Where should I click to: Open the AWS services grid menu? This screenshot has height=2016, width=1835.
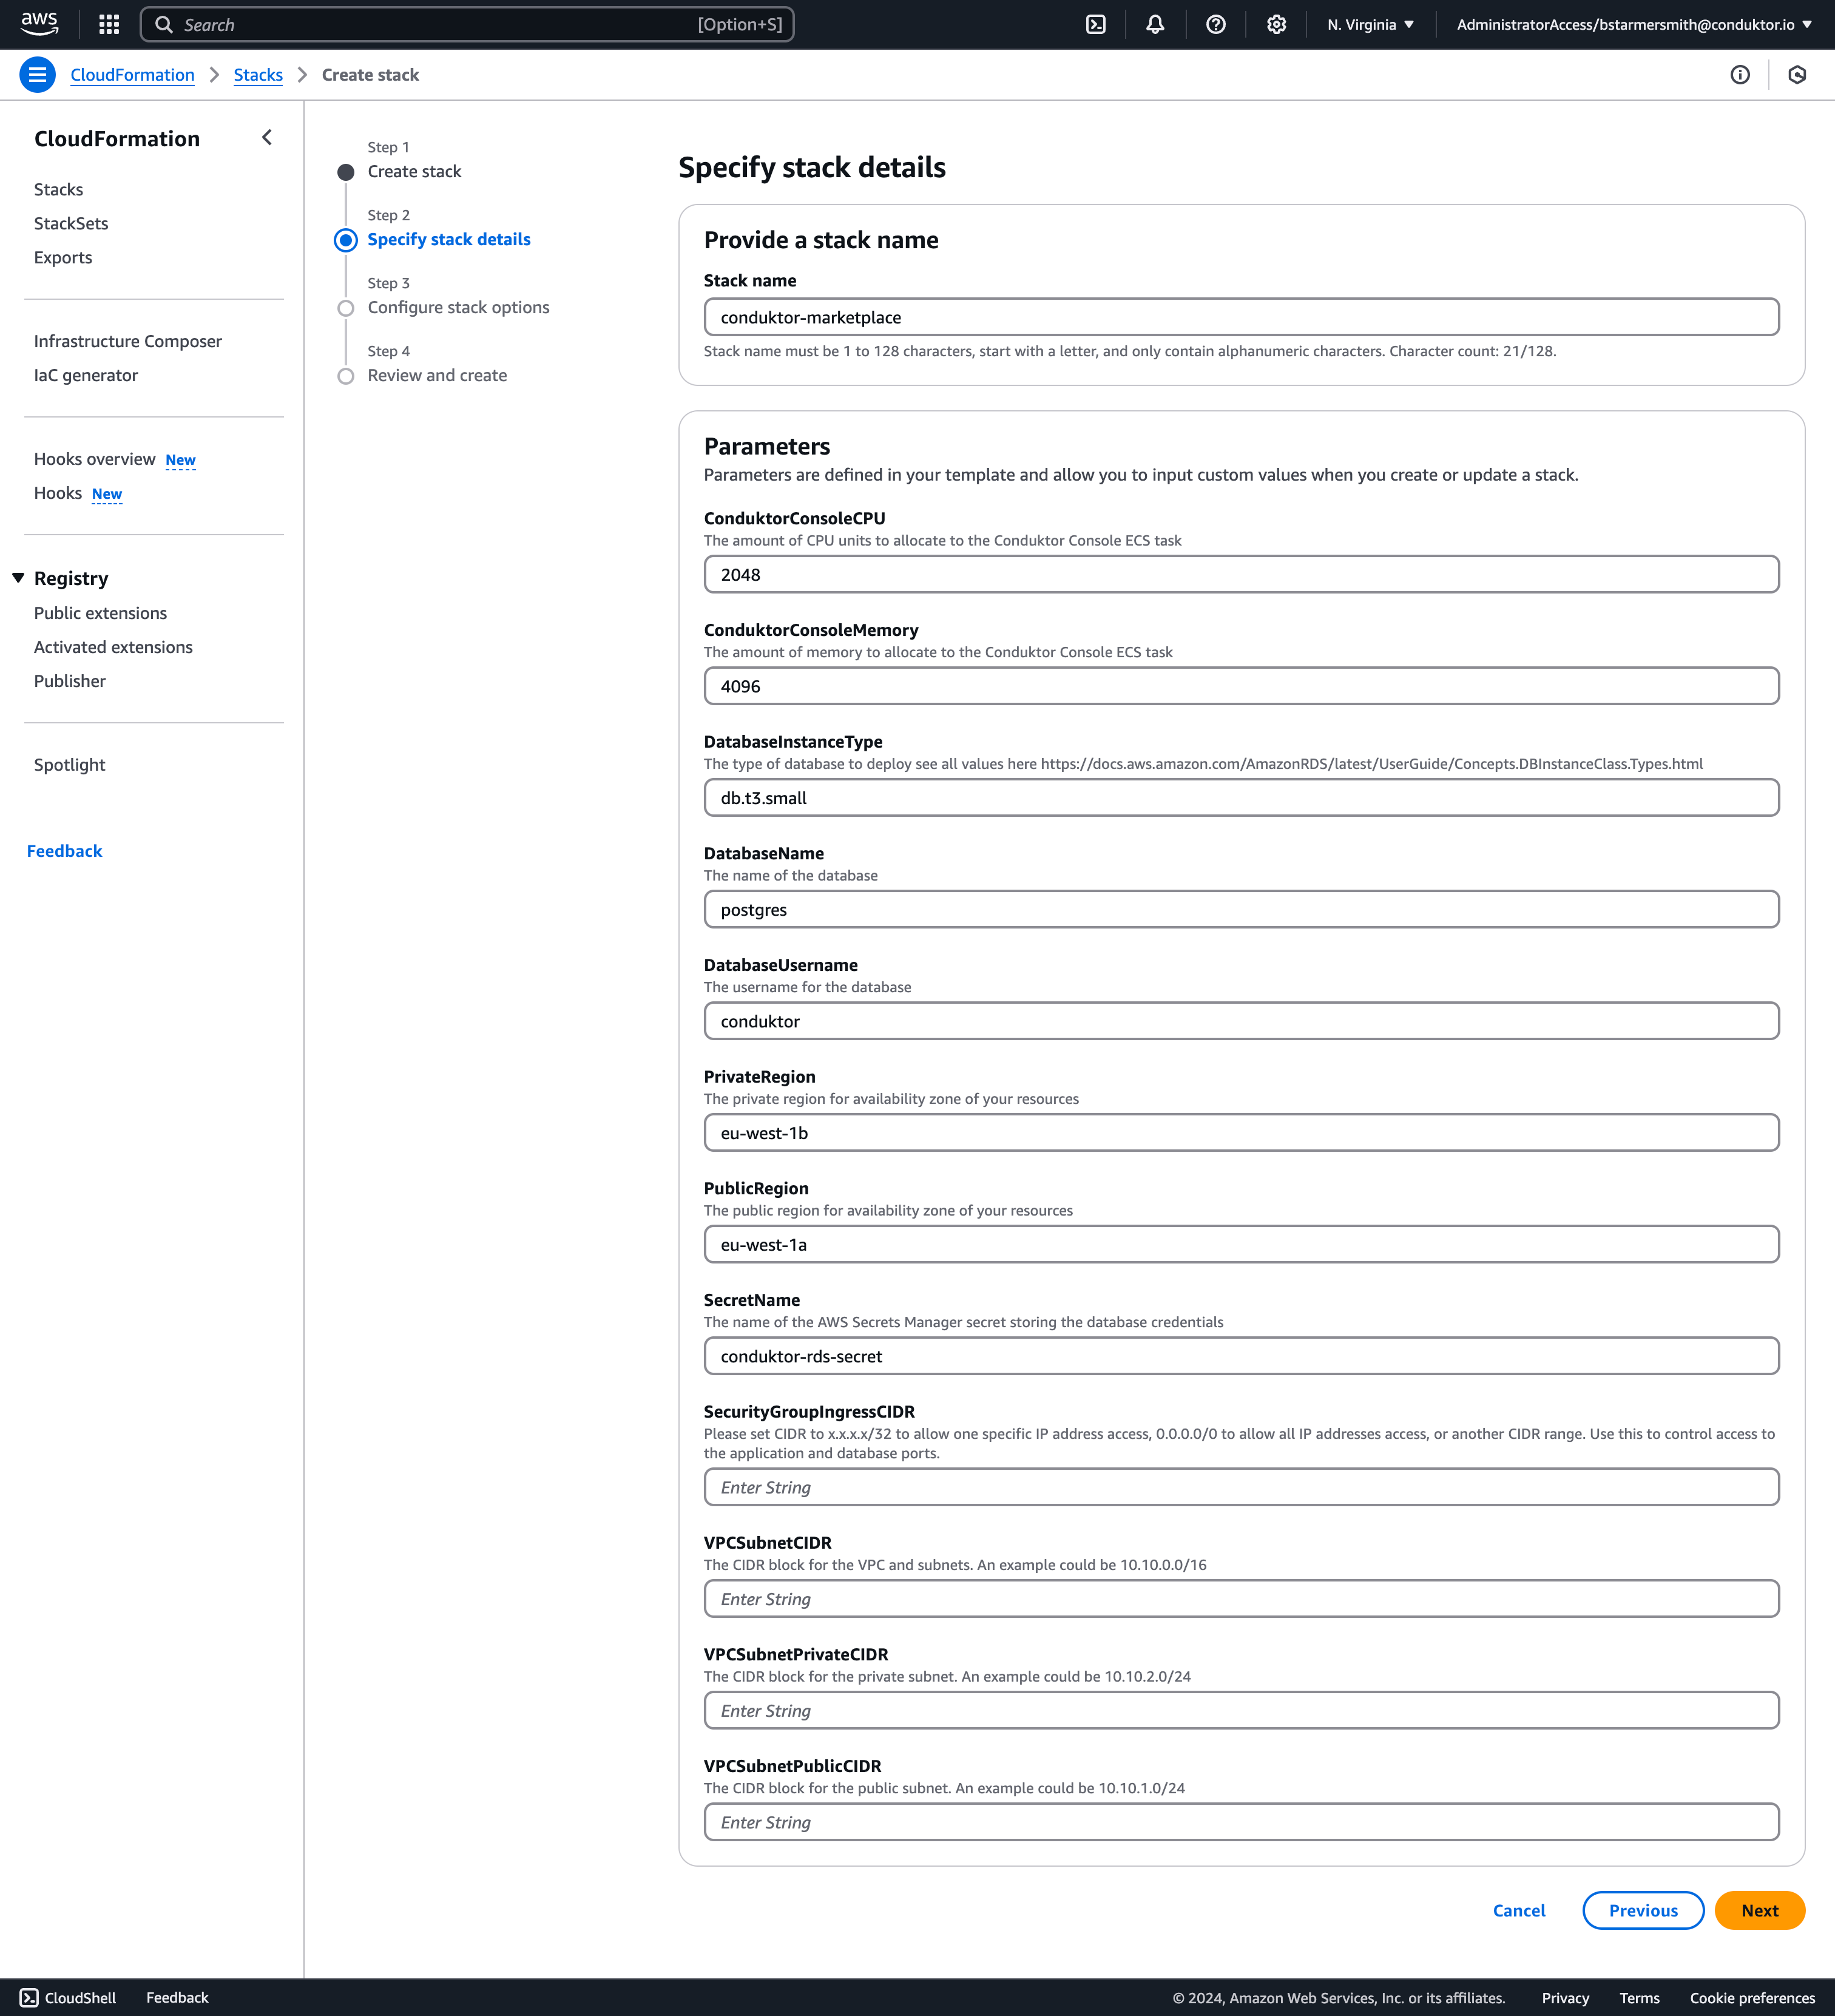tap(108, 24)
